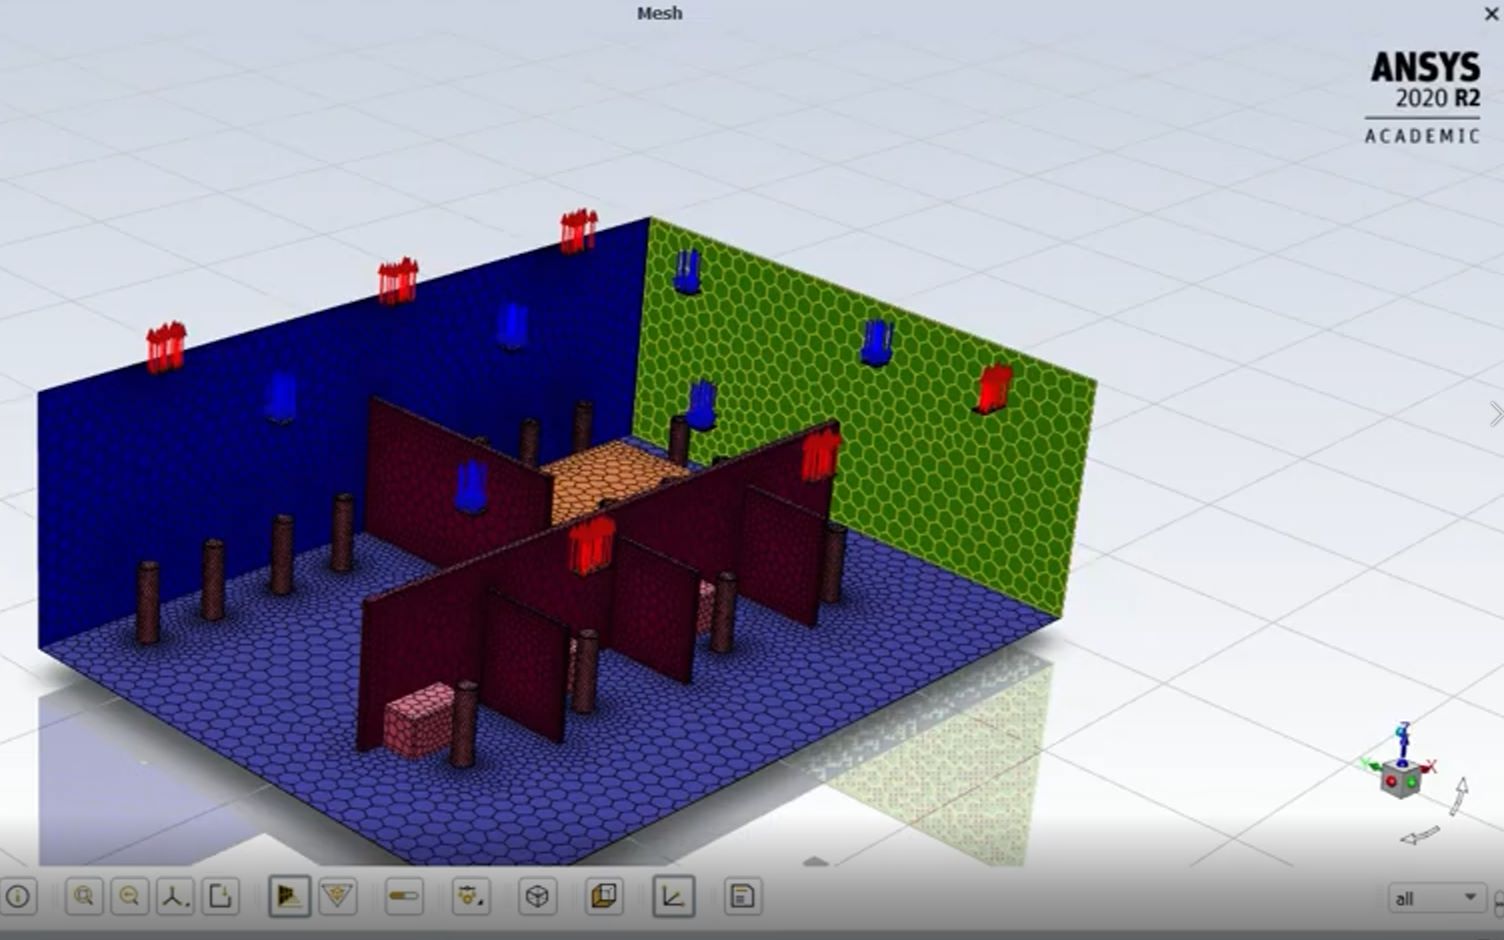Select the isometric view axis icon
The height and width of the screenshot is (940, 1504).
pos(176,897)
